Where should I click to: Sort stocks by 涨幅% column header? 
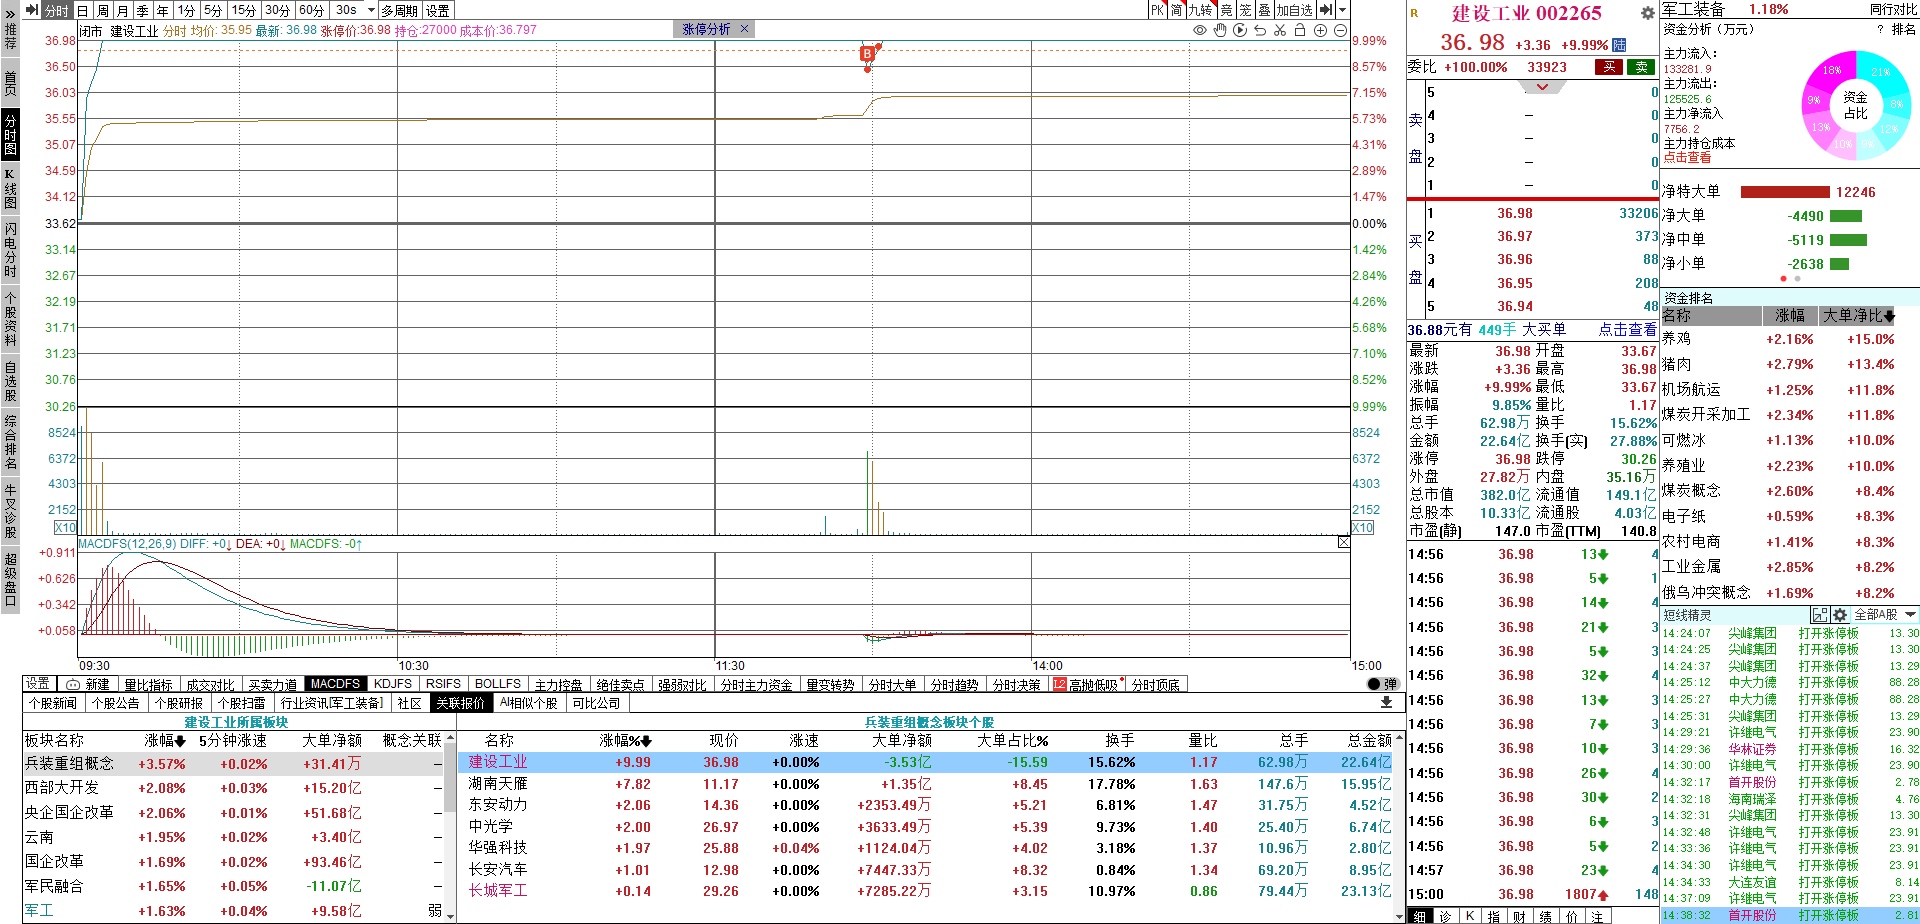(x=626, y=740)
